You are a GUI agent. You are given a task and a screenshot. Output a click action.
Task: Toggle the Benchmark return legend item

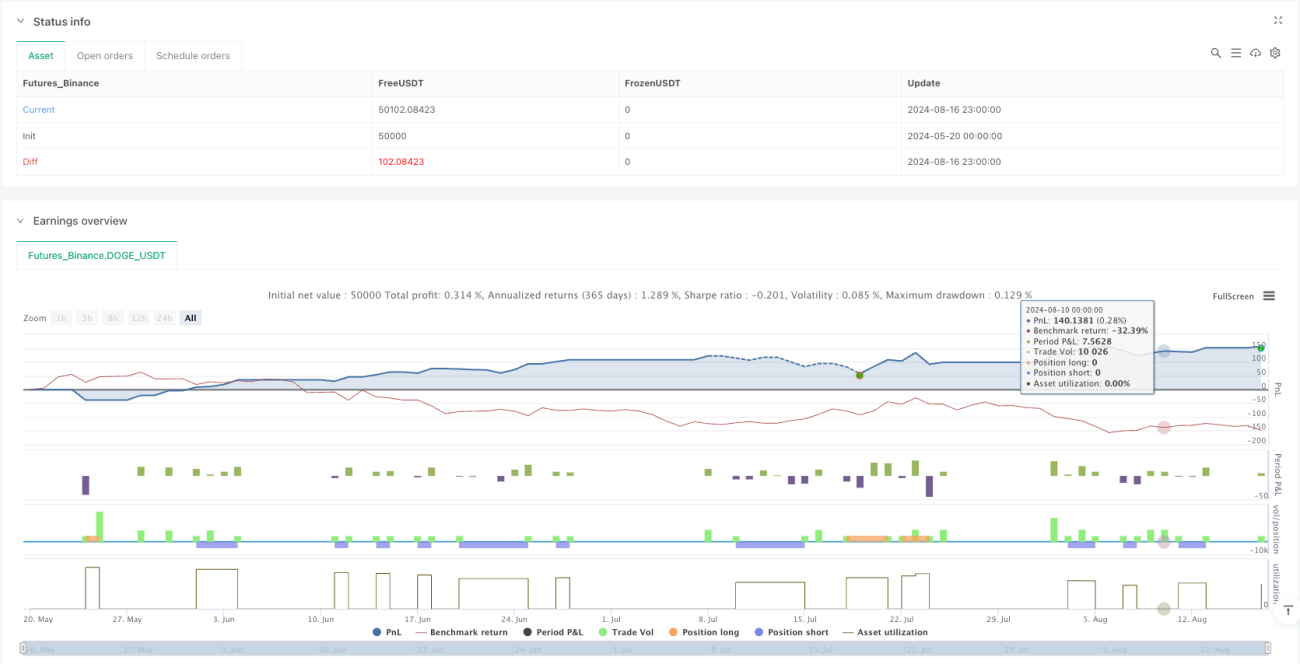(461, 632)
